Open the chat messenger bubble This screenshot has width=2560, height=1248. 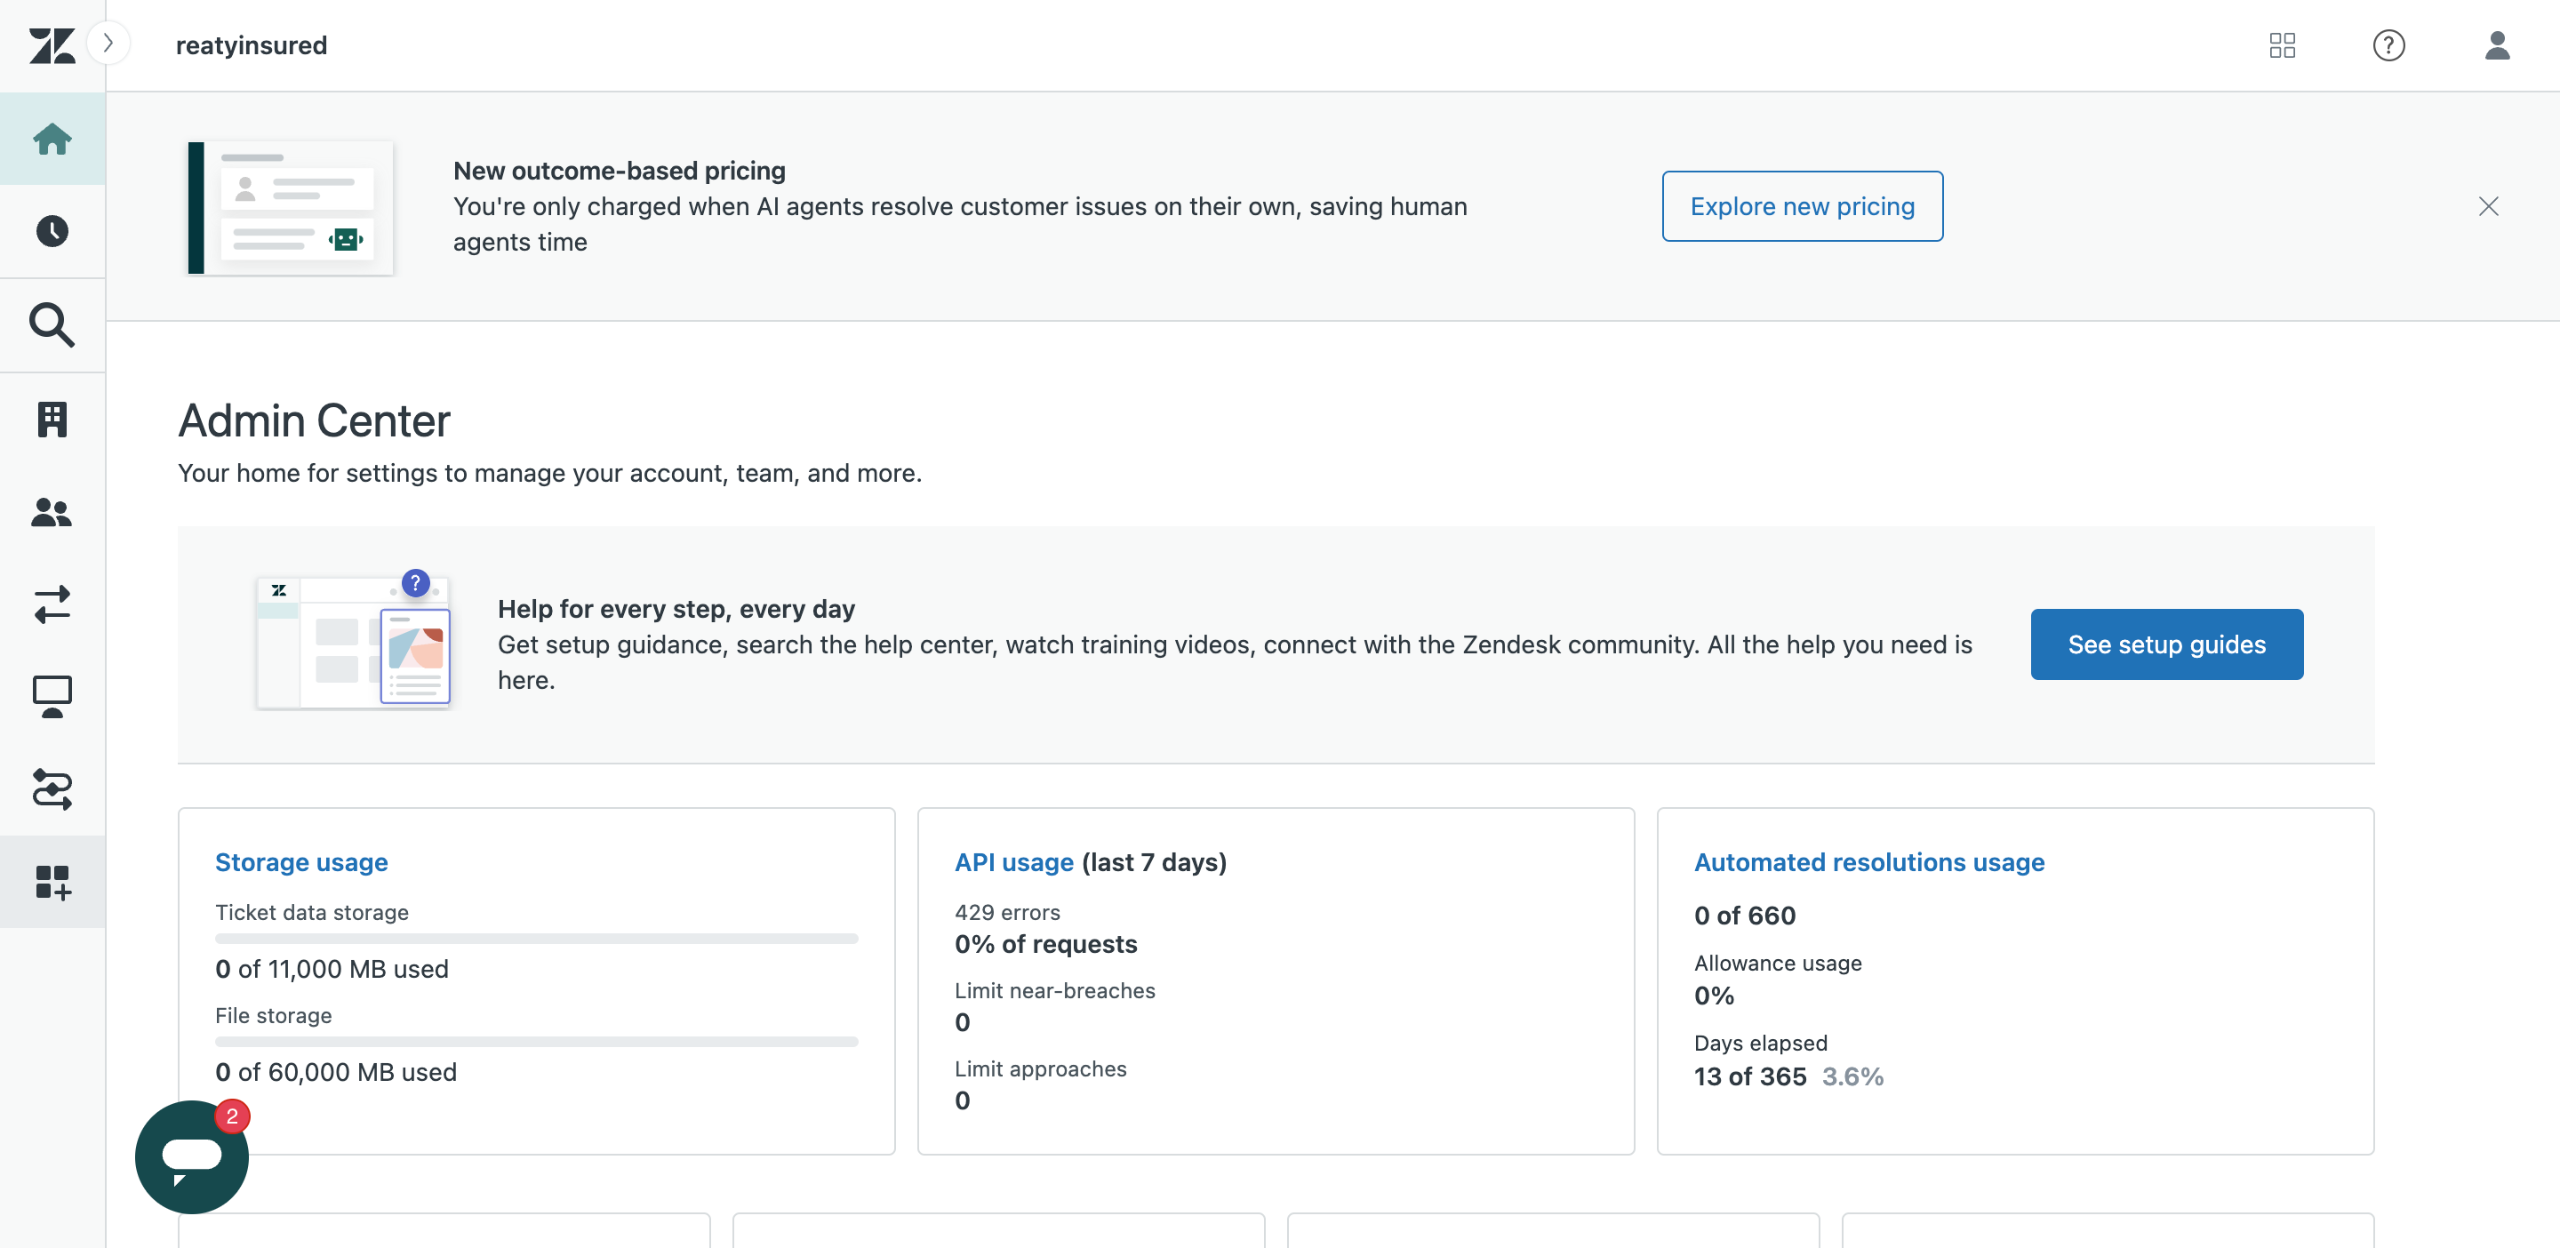click(x=192, y=1157)
